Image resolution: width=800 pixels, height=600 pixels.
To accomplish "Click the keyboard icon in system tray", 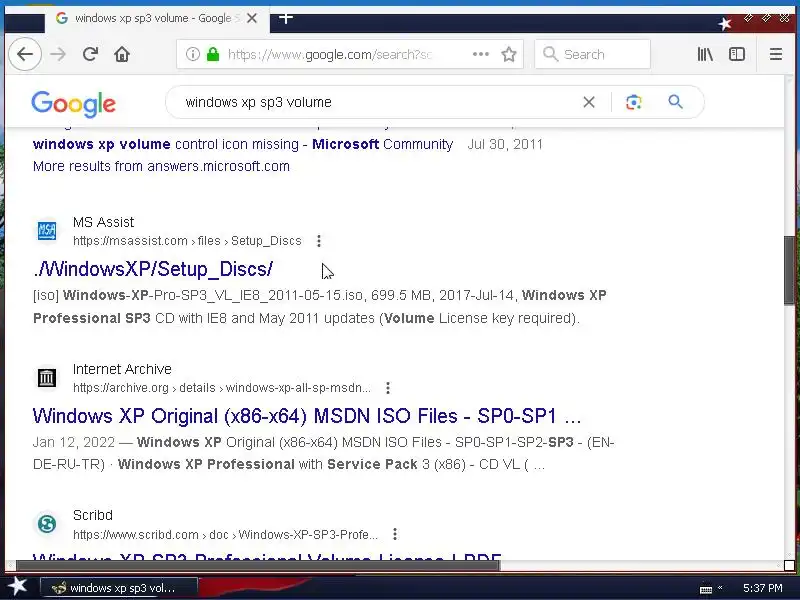I will [x=706, y=589].
